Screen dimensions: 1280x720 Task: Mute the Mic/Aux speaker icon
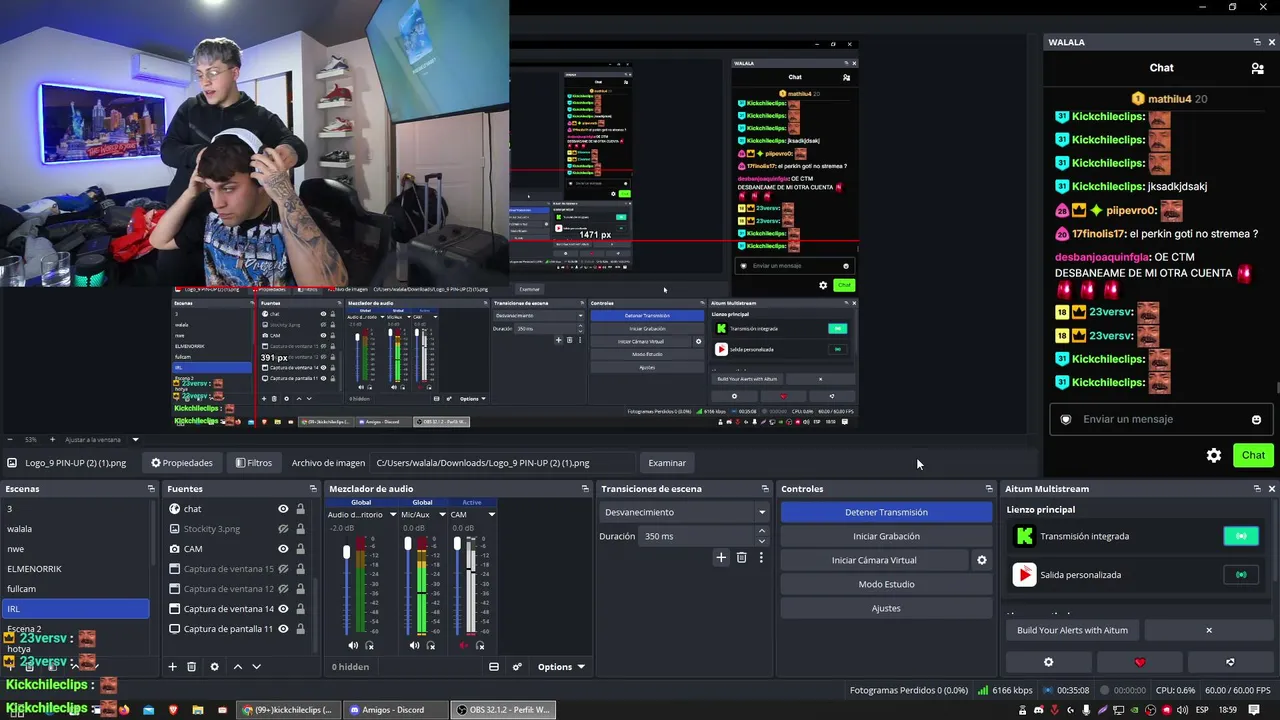tap(414, 646)
